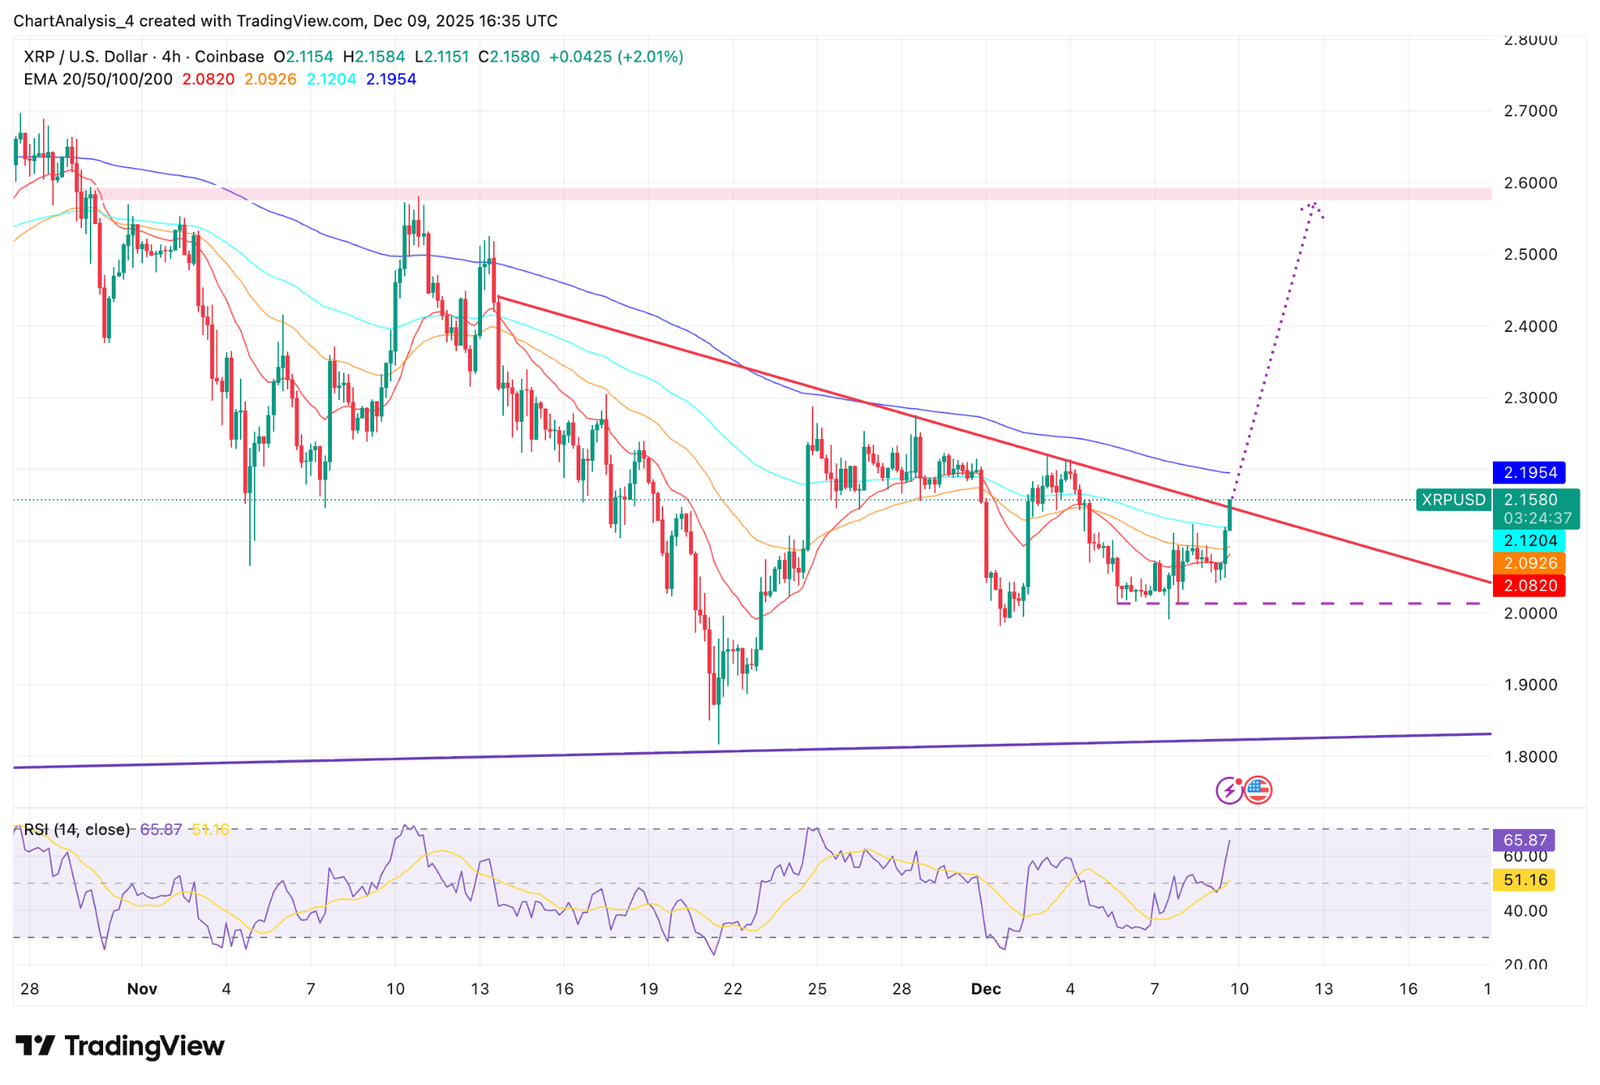
Task: Select the cyan 2.1204 EMA 100 price tag
Action: pos(1529,541)
